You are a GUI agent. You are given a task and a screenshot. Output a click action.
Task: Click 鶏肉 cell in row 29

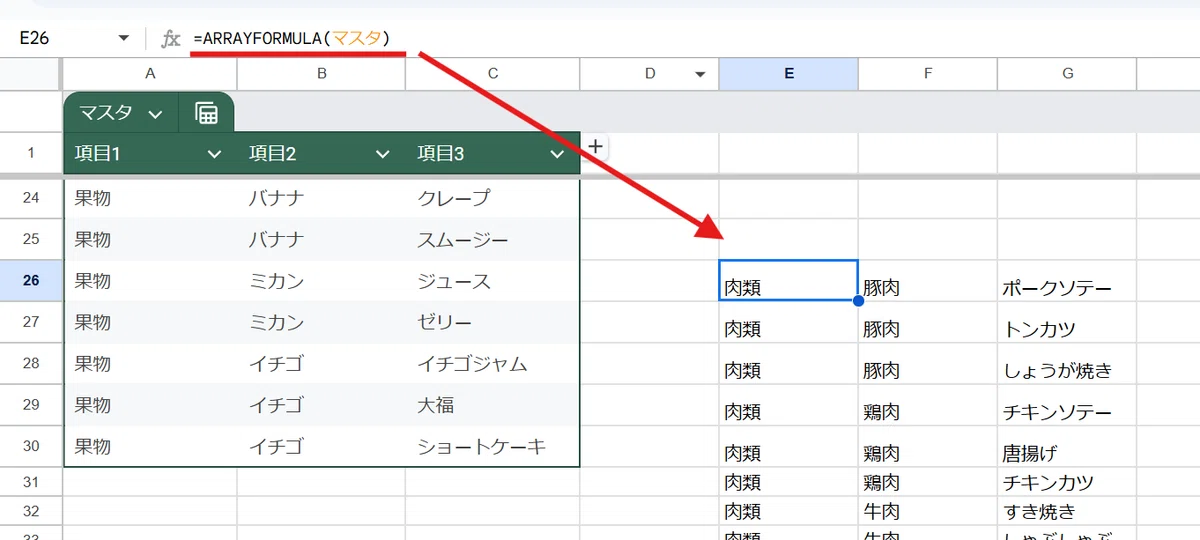[927, 405]
